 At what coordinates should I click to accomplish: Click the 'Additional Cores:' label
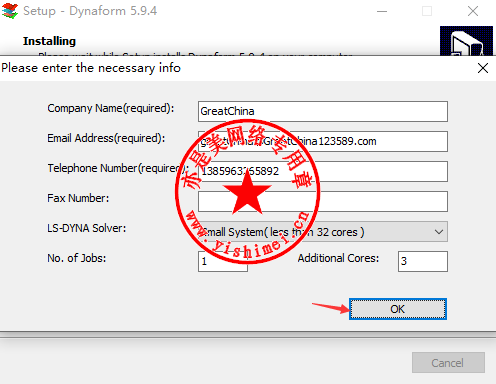[x=338, y=258]
